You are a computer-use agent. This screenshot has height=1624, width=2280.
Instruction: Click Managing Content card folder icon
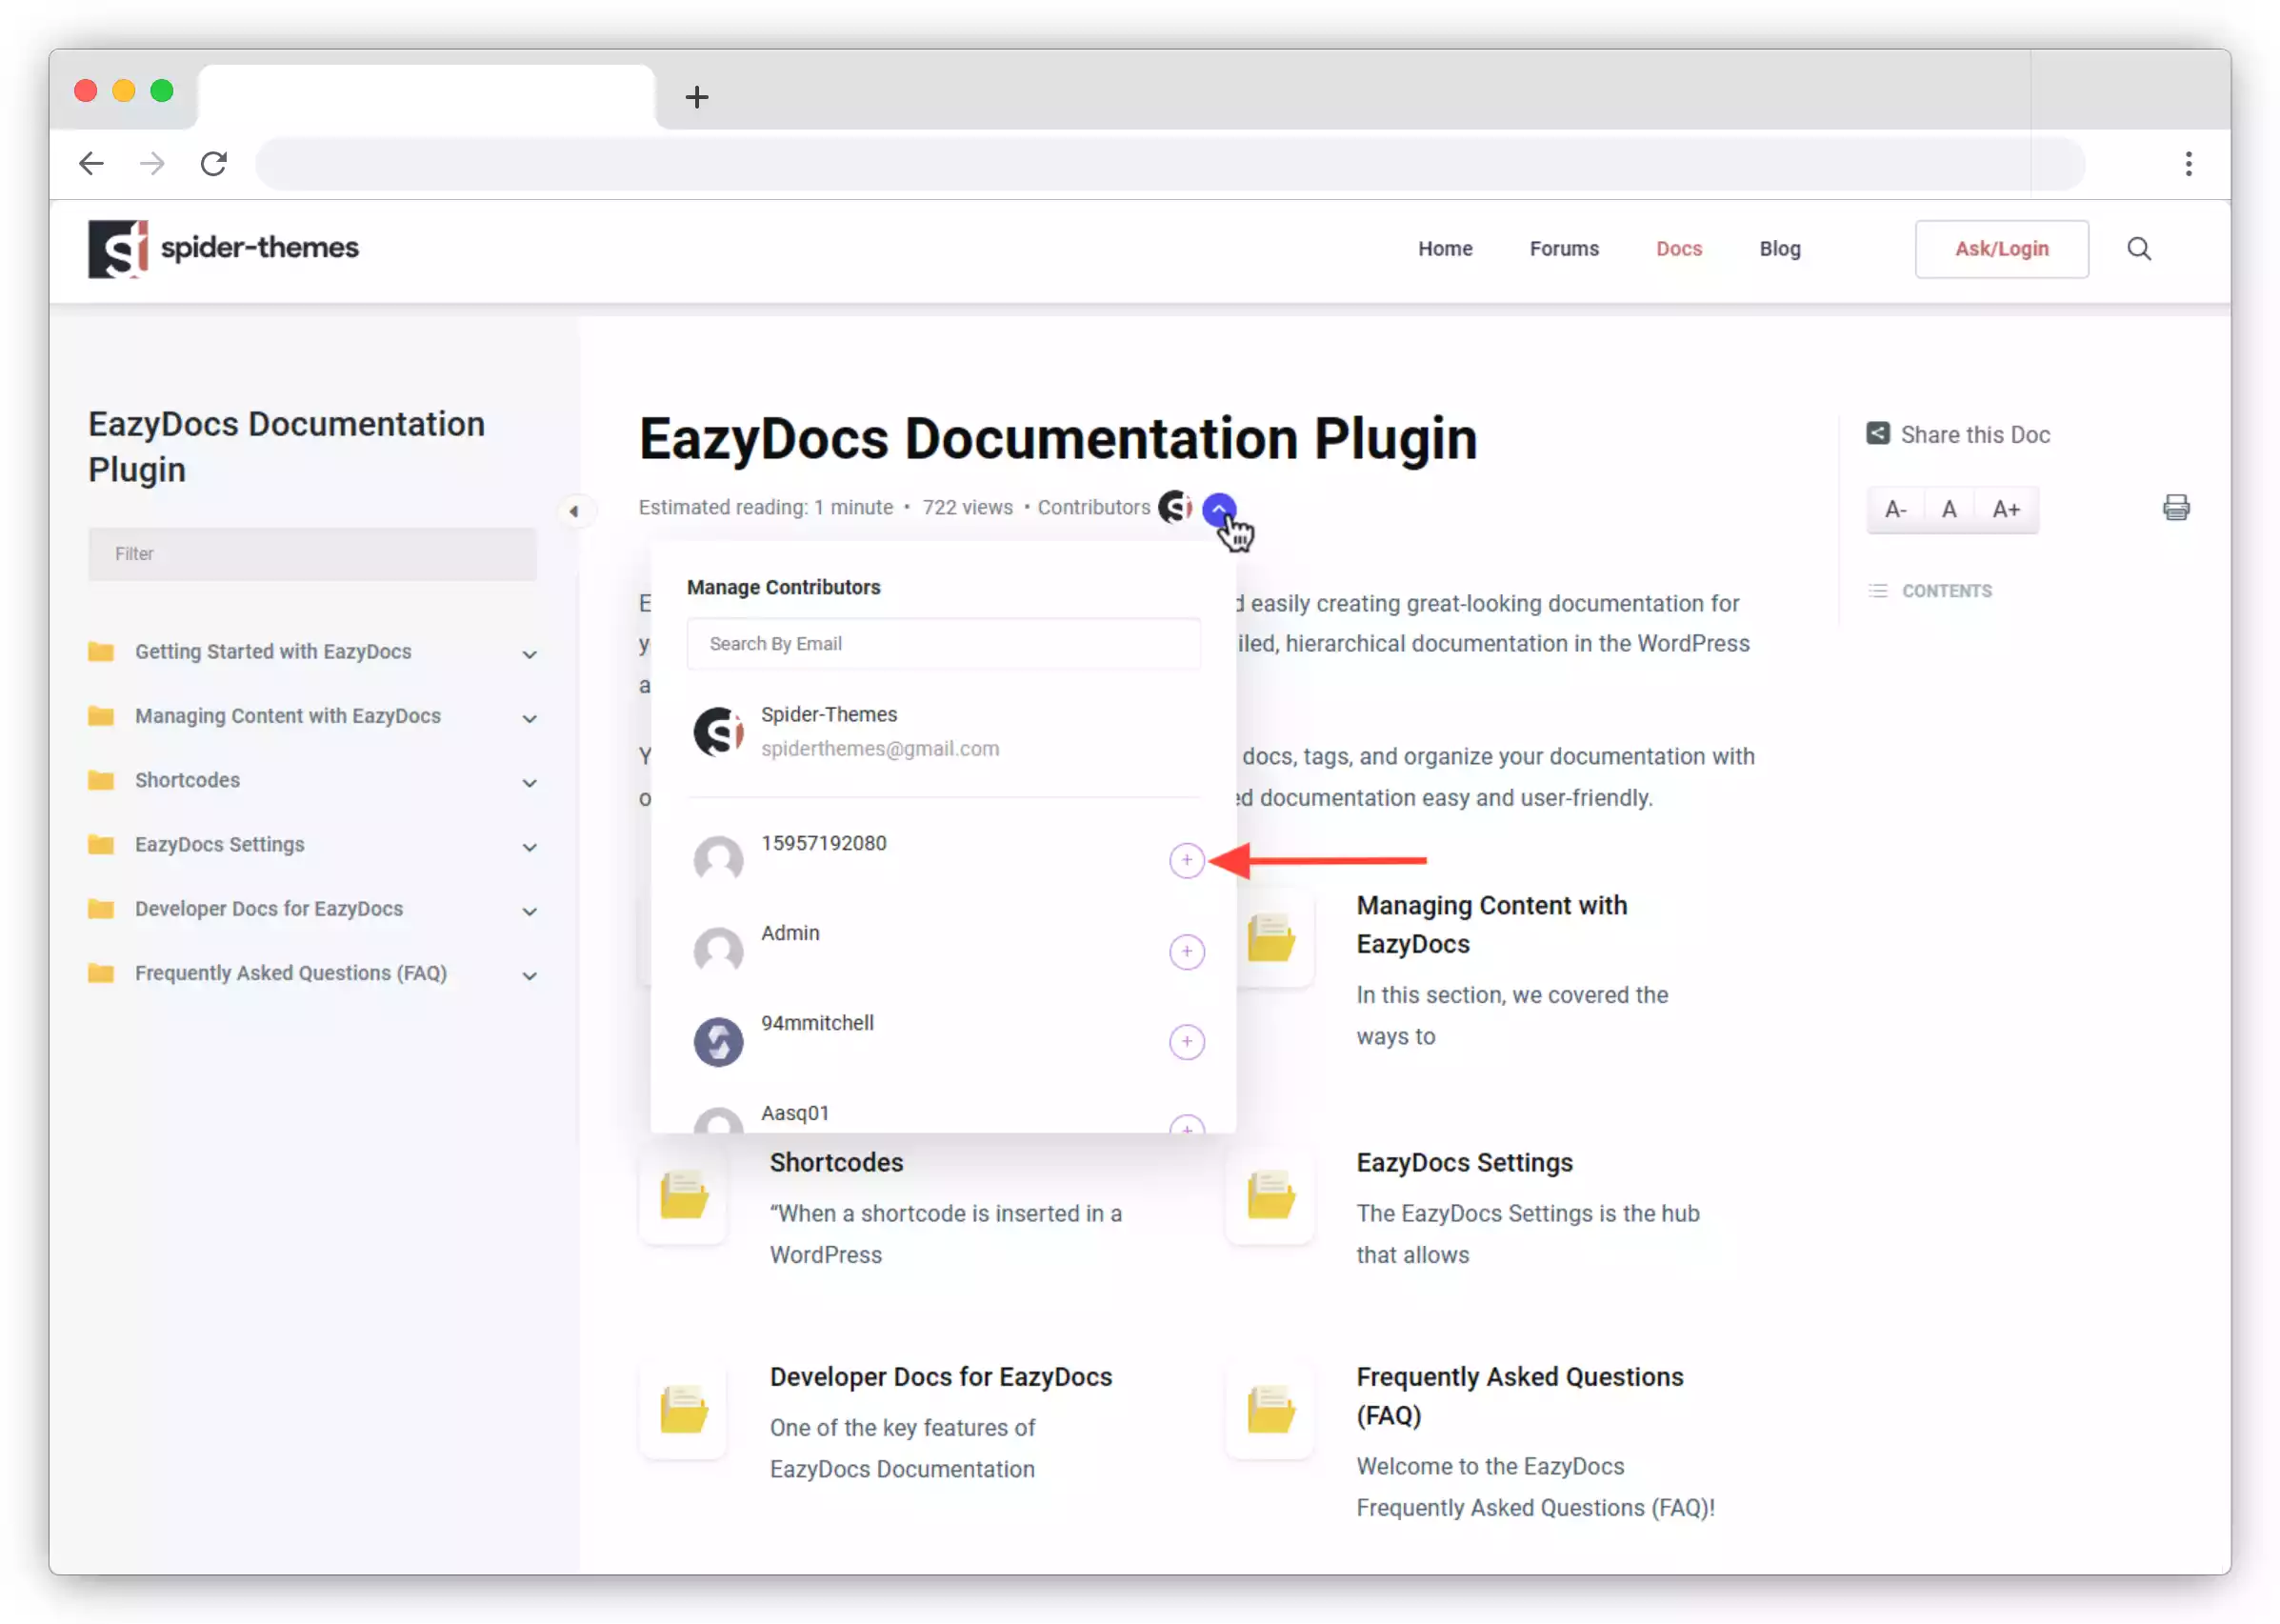(1270, 939)
